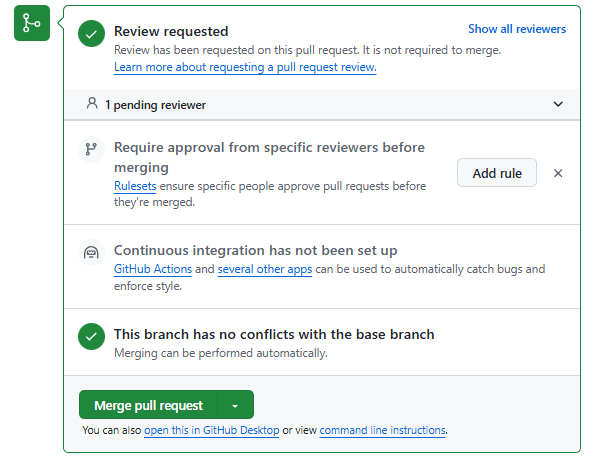Click the green check icon beside no conflicts
This screenshot has width=593, height=463.
(x=92, y=337)
